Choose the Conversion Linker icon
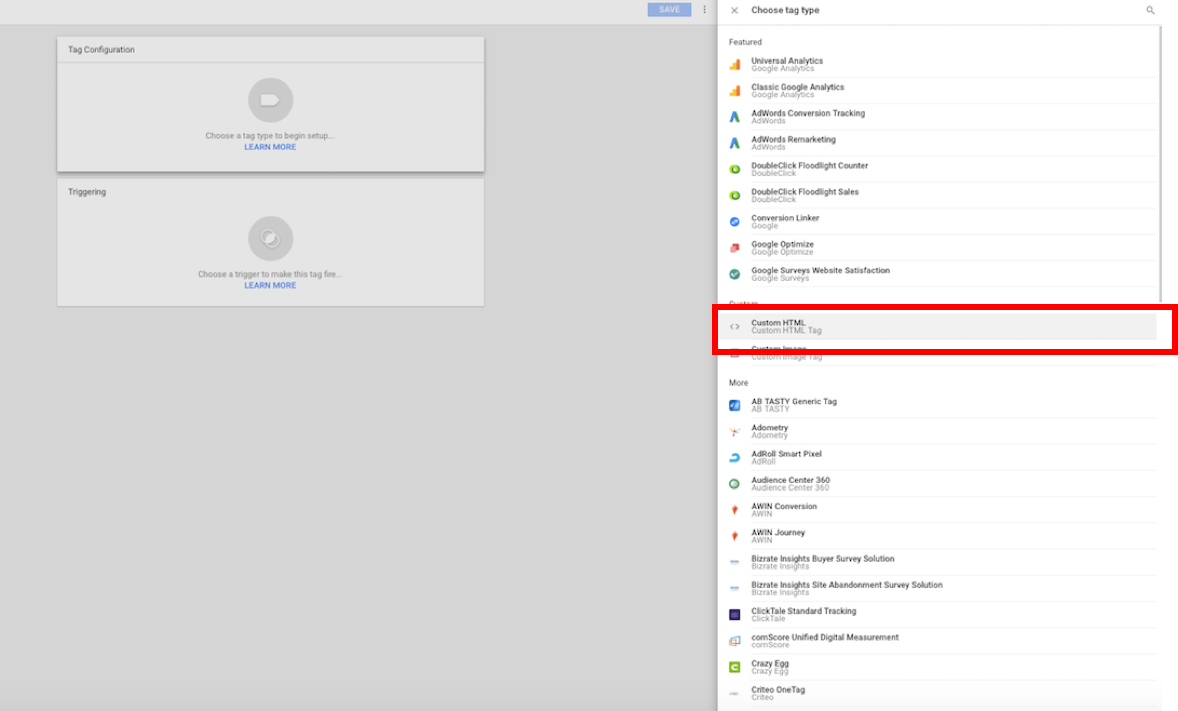The width and height of the screenshot is (1178, 711). [735, 221]
